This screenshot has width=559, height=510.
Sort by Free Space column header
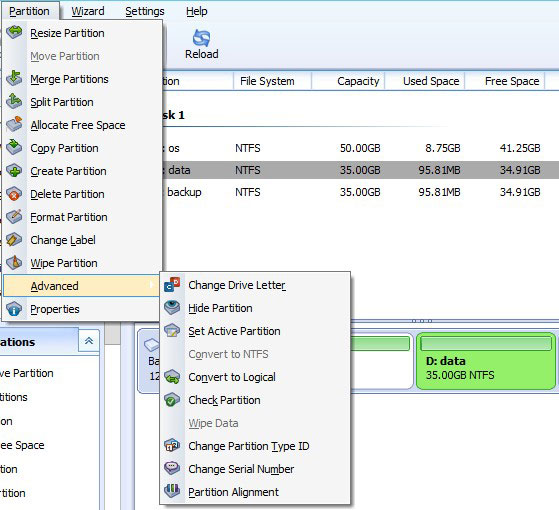click(505, 81)
